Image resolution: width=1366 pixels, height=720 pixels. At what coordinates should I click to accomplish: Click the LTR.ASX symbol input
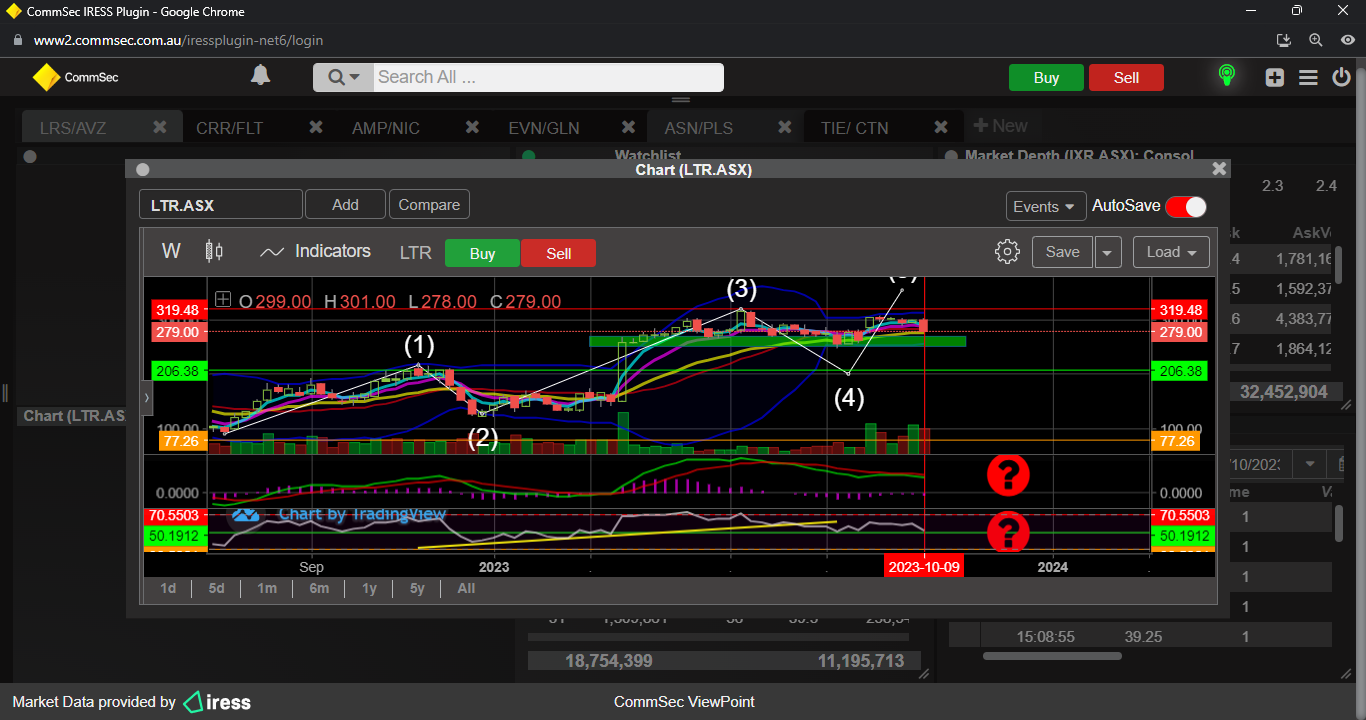(221, 205)
